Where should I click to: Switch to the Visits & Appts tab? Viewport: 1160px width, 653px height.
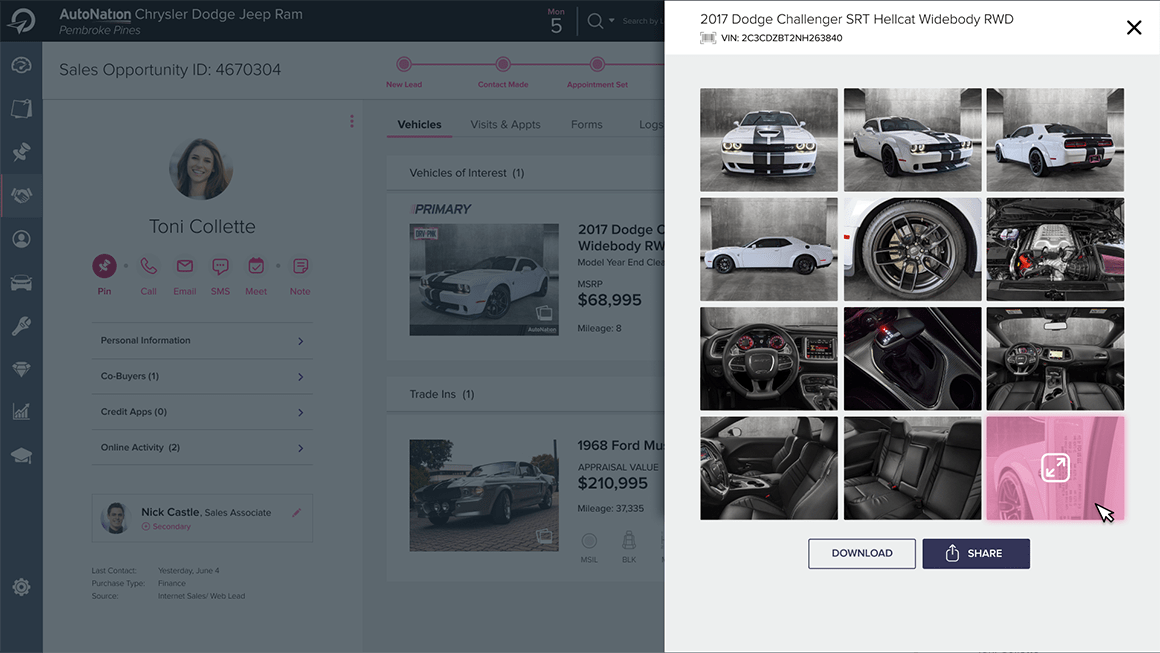point(505,124)
